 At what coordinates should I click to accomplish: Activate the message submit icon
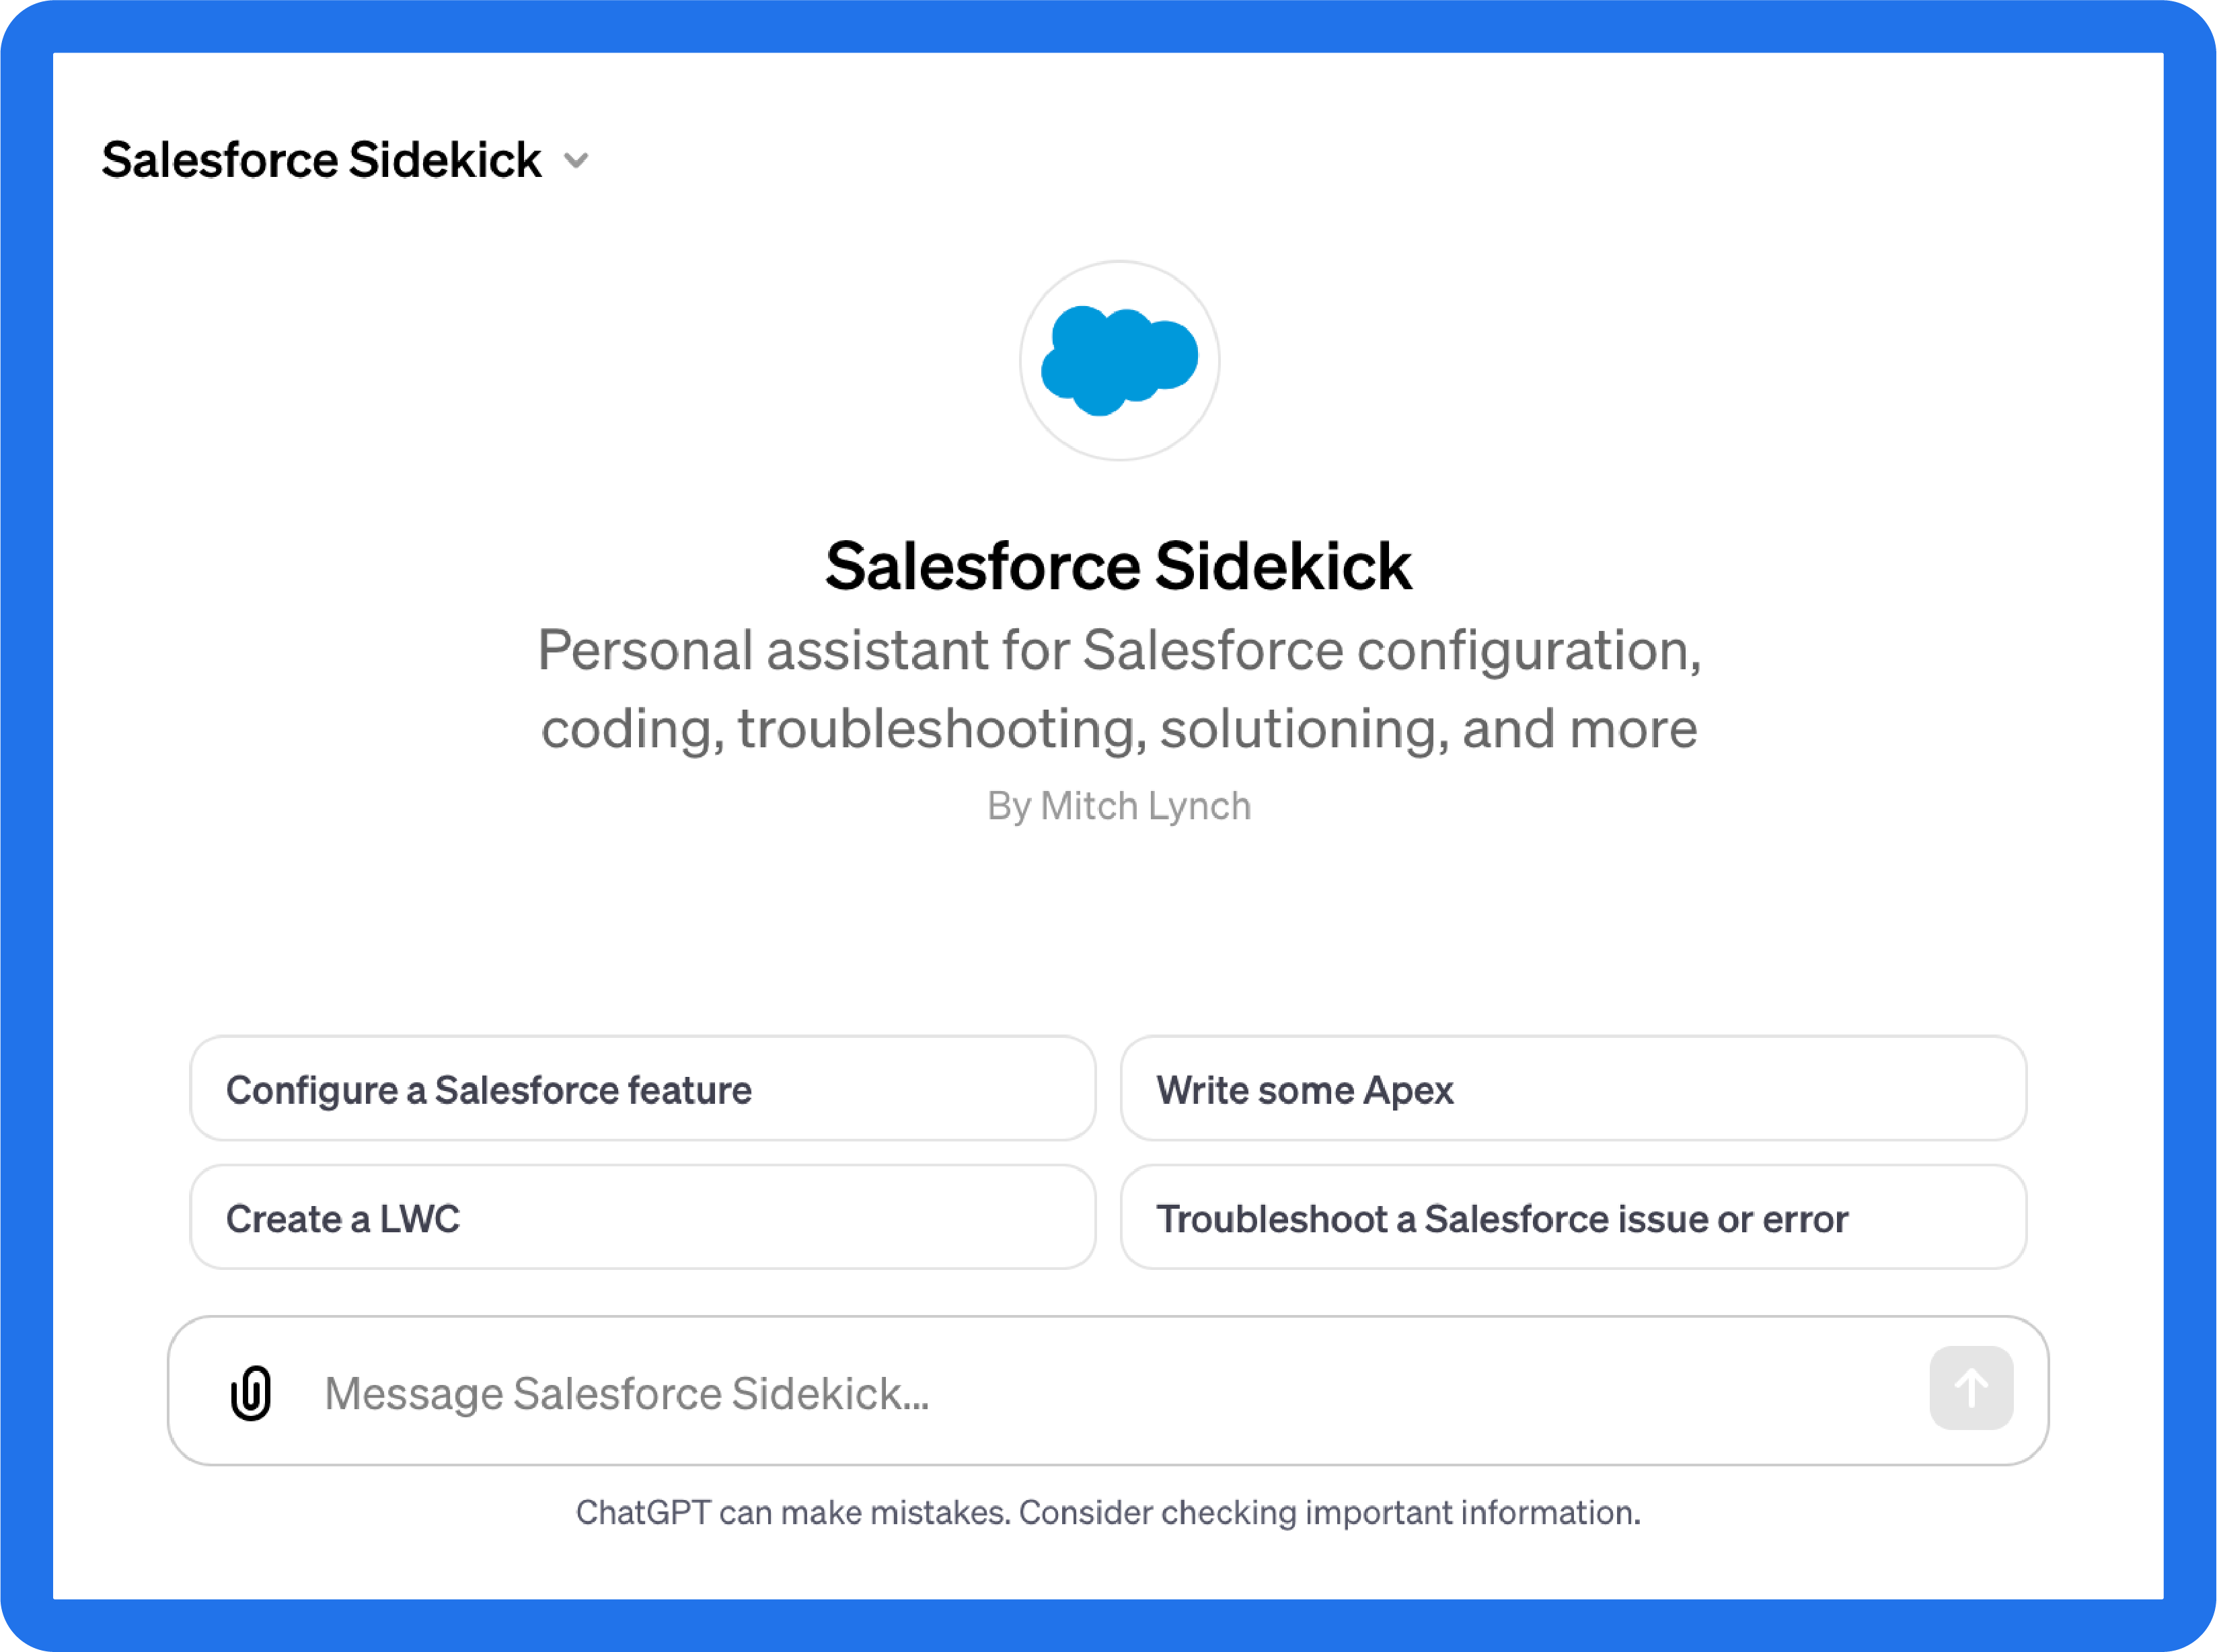(1969, 1387)
